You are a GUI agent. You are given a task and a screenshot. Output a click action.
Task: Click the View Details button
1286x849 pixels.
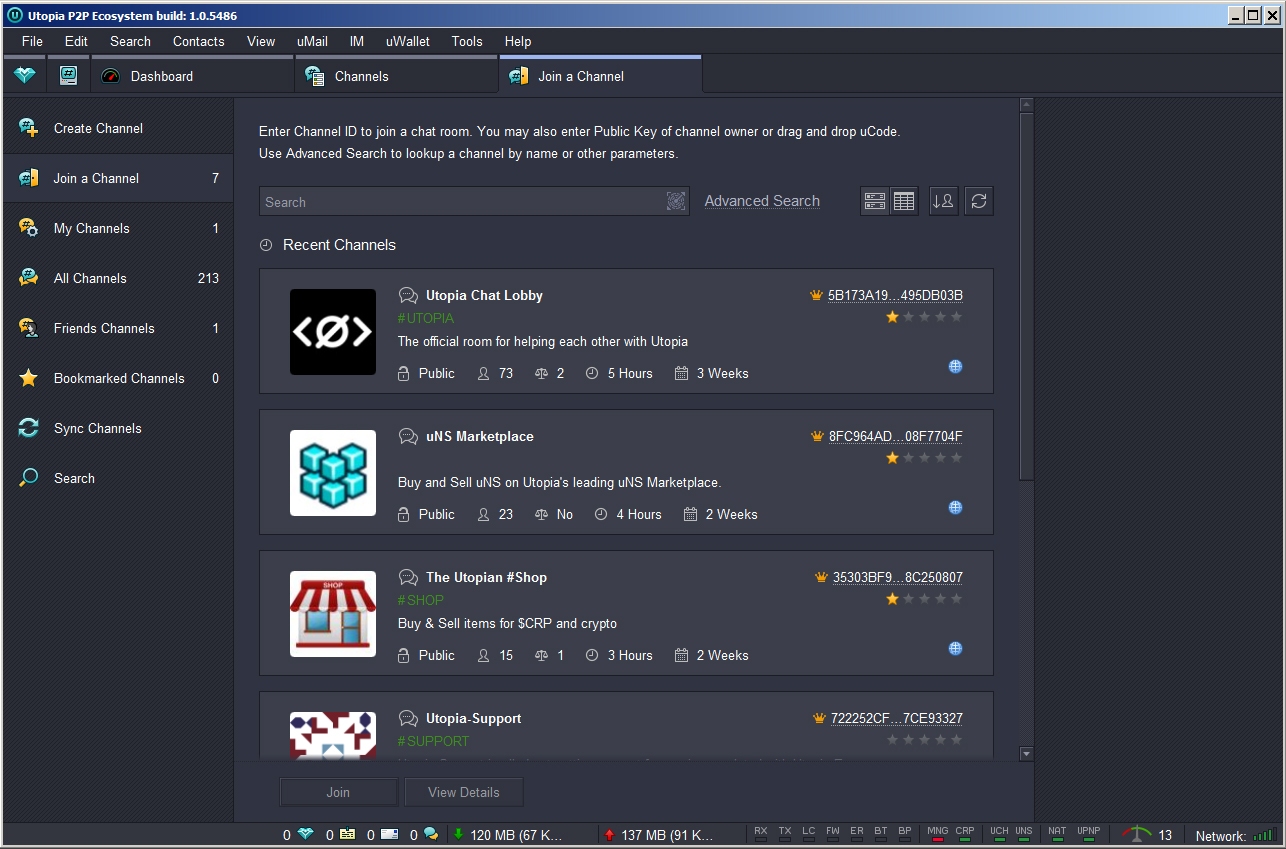(464, 792)
